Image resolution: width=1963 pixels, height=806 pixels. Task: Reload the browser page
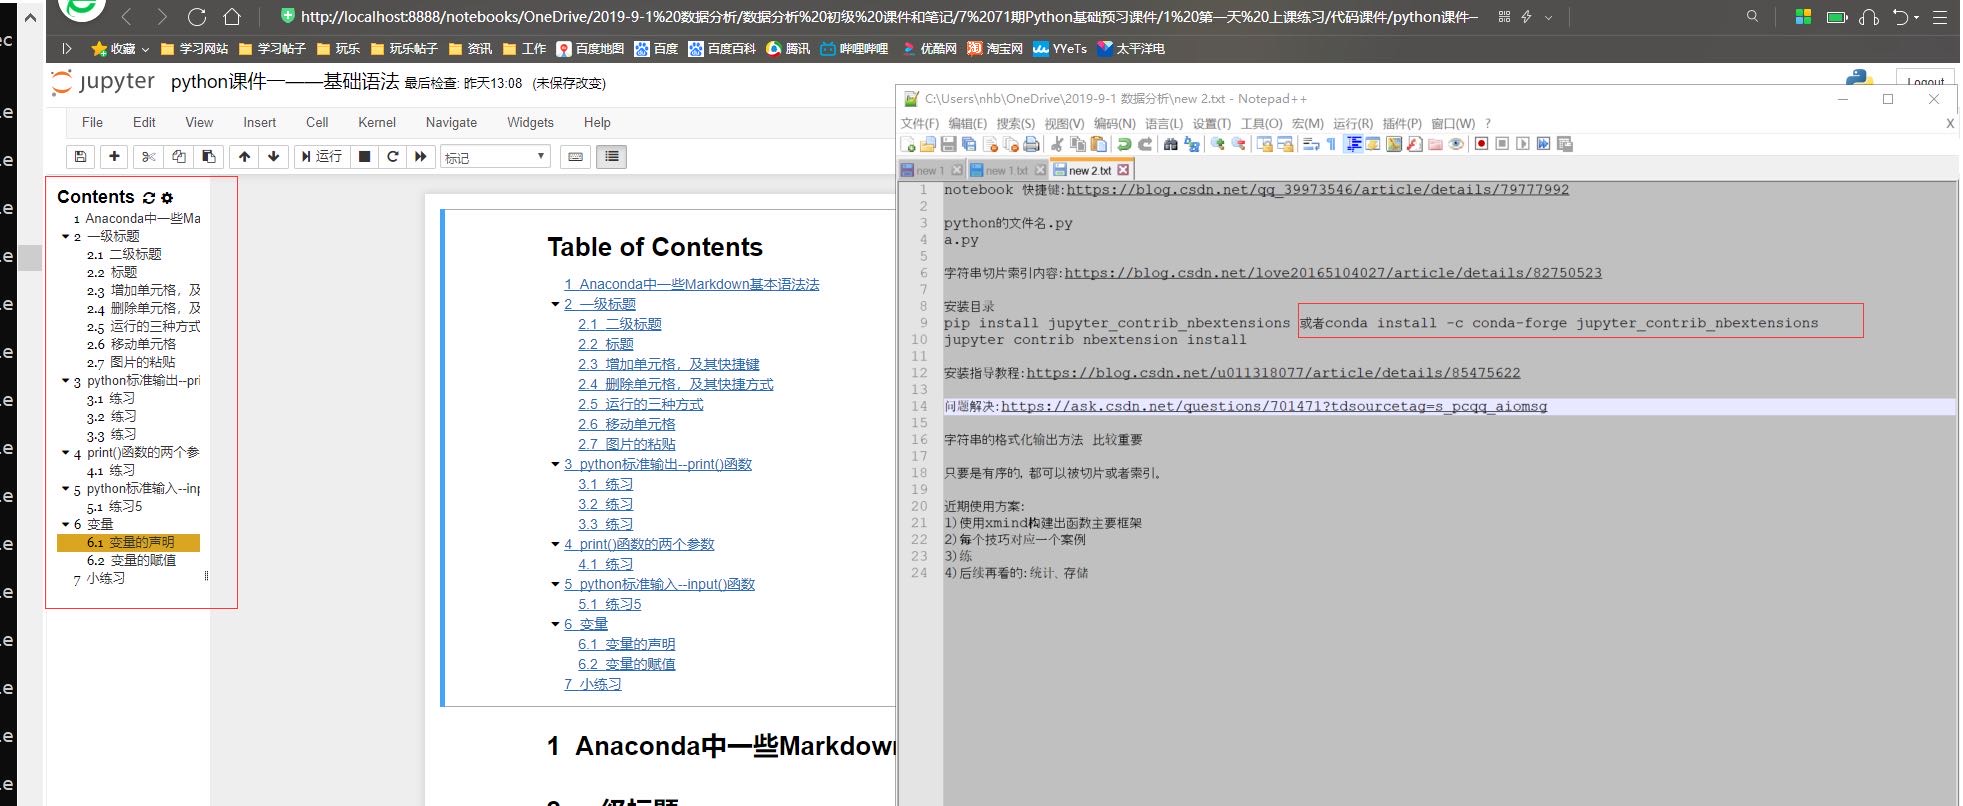197,17
